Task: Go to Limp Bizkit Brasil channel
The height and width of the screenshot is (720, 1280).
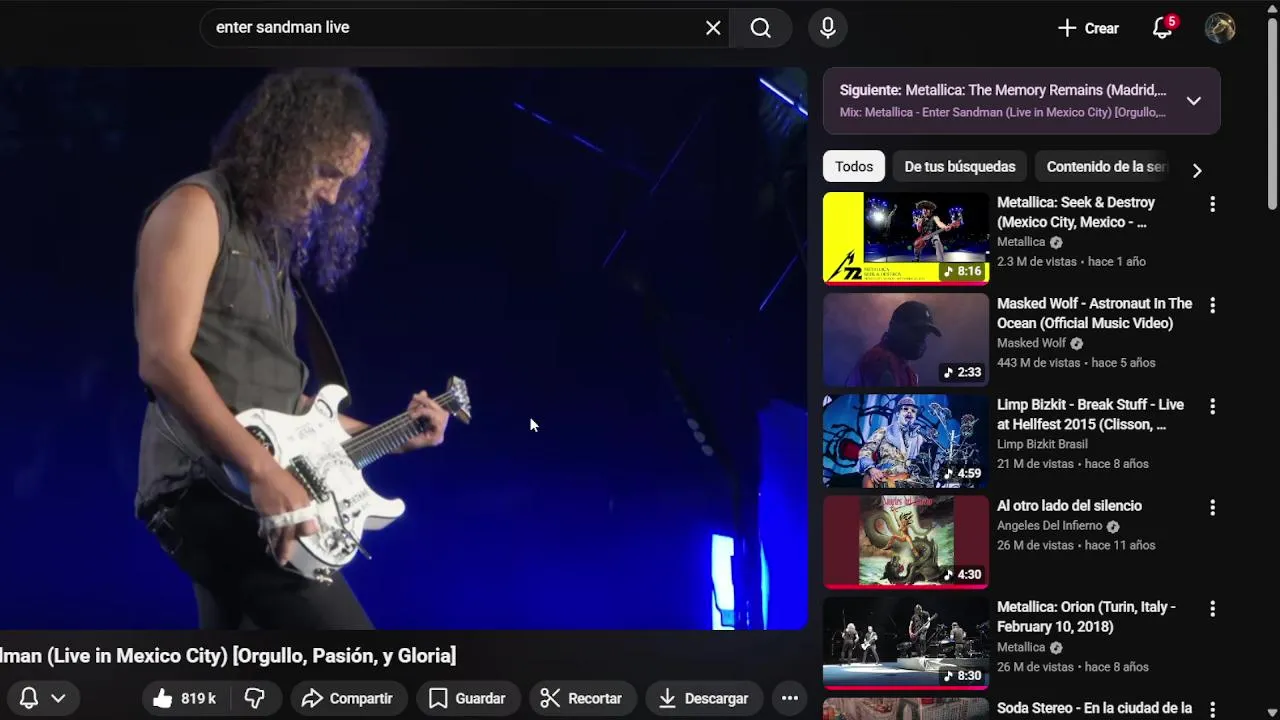Action: point(1042,444)
